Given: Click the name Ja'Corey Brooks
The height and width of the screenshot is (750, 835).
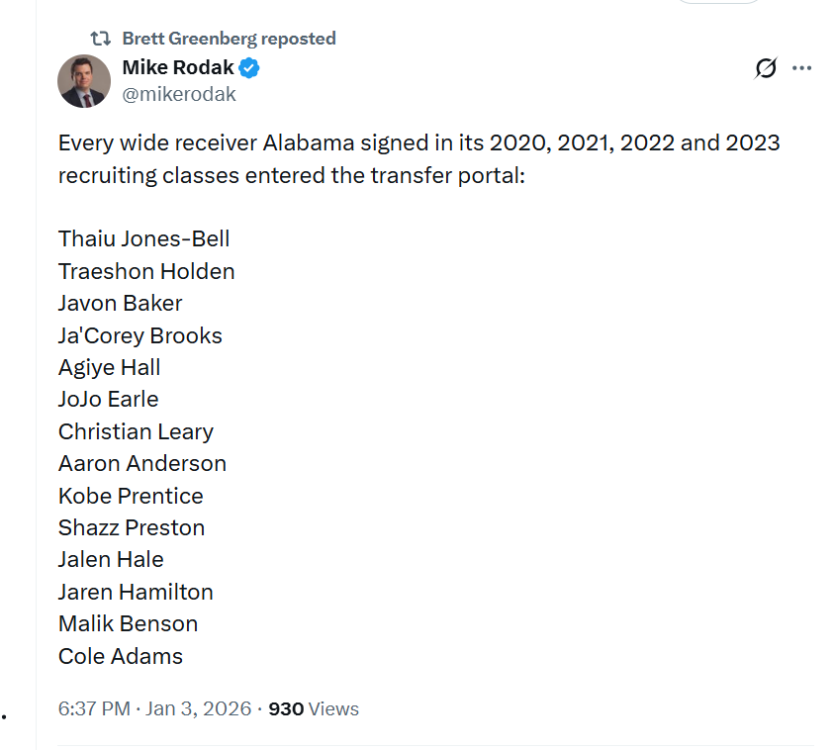Looking at the screenshot, I should [x=140, y=335].
